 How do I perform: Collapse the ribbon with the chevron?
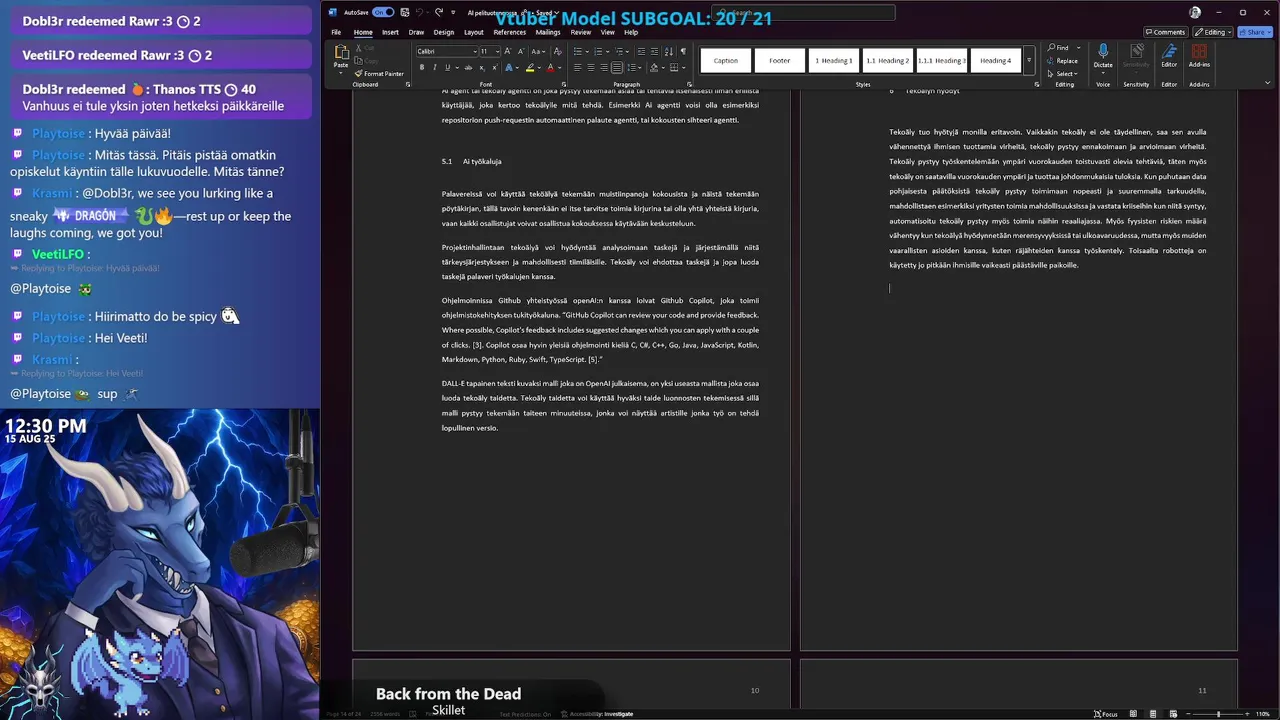(x=1270, y=84)
